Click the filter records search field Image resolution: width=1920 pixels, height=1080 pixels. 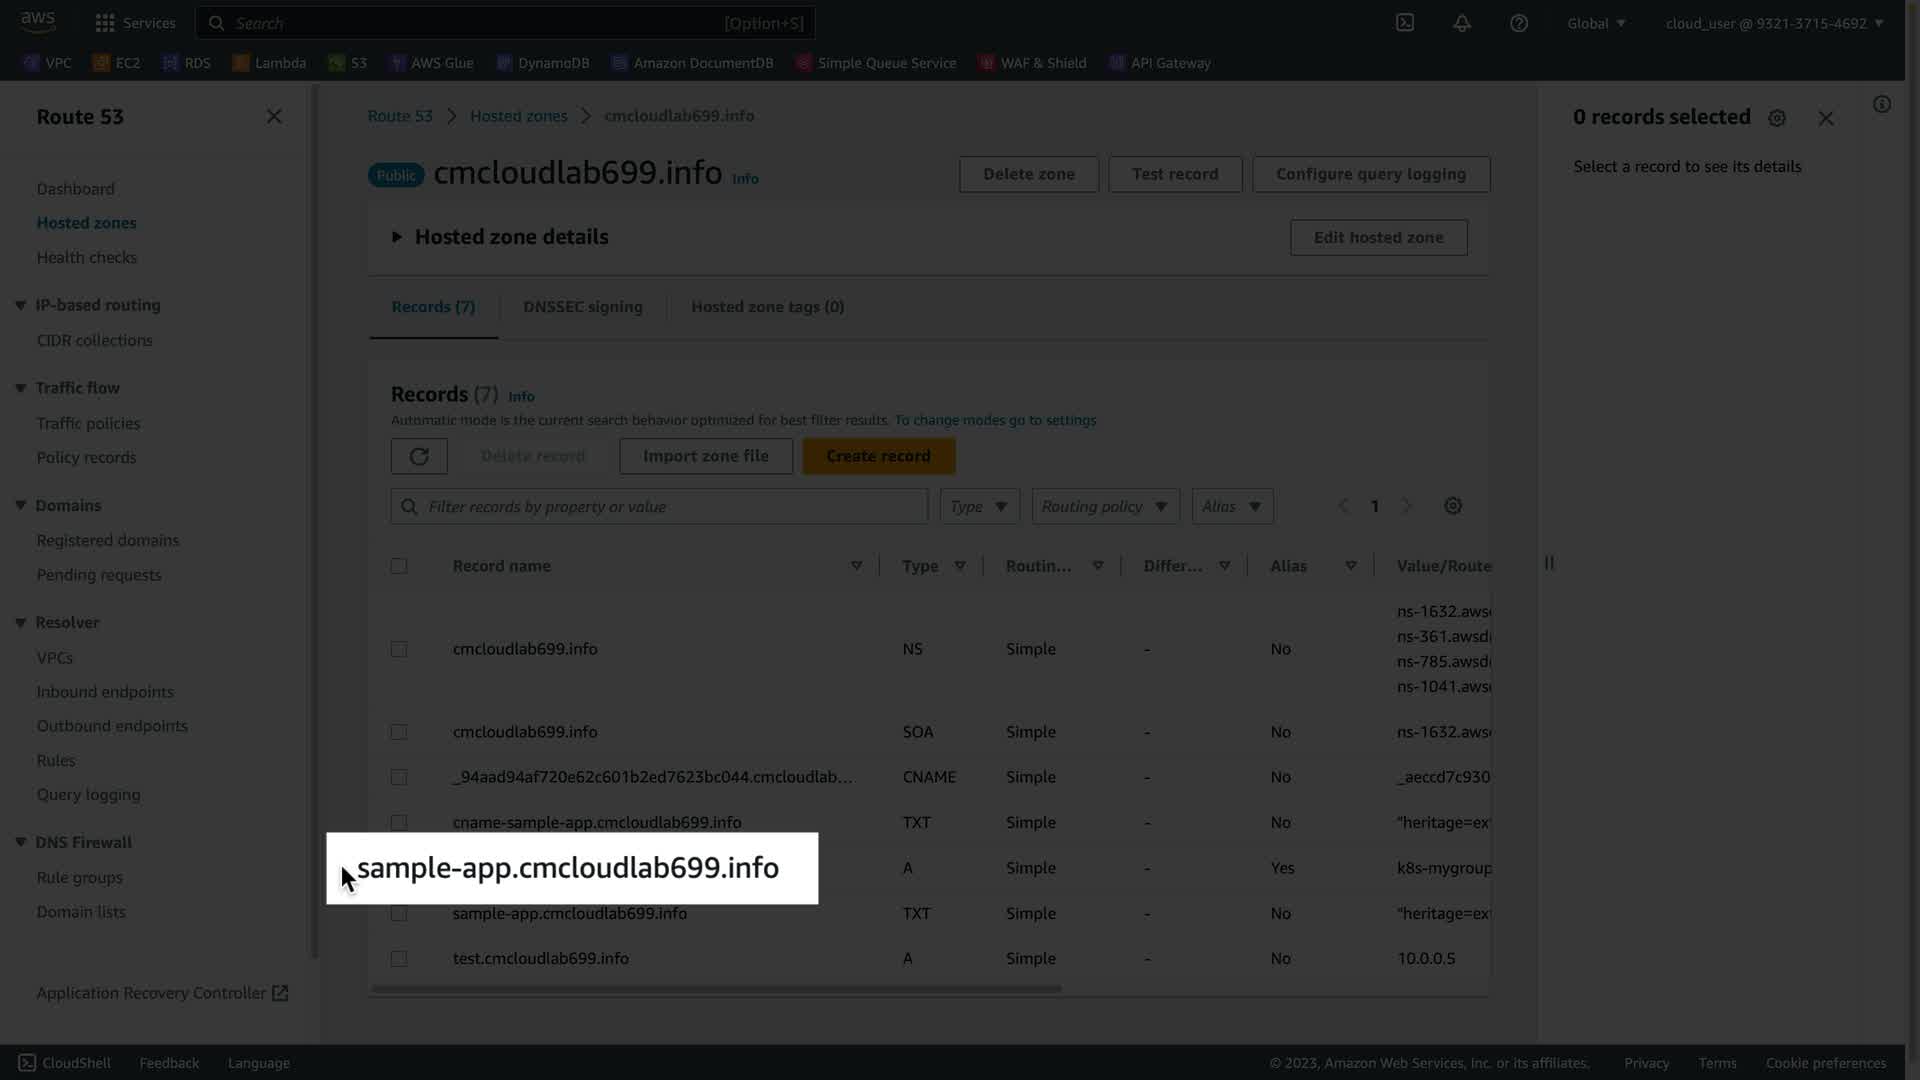click(660, 506)
